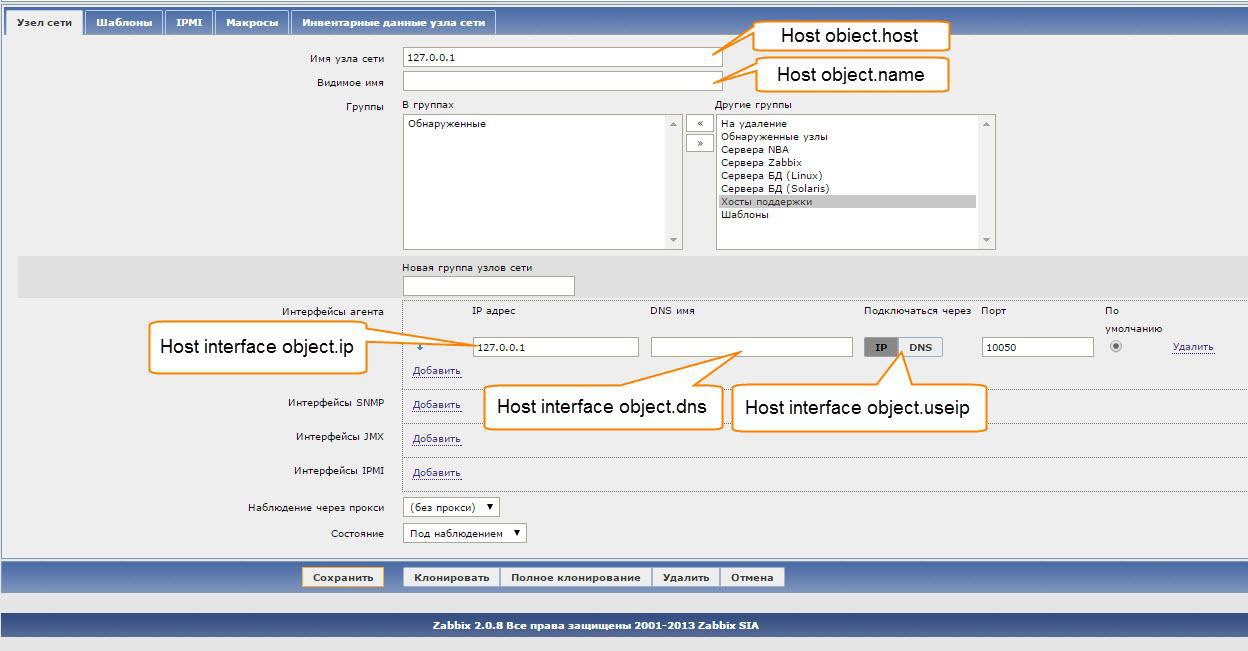Switch to the IPMI tab
Screen dimensions: 1248x651
click(x=189, y=22)
